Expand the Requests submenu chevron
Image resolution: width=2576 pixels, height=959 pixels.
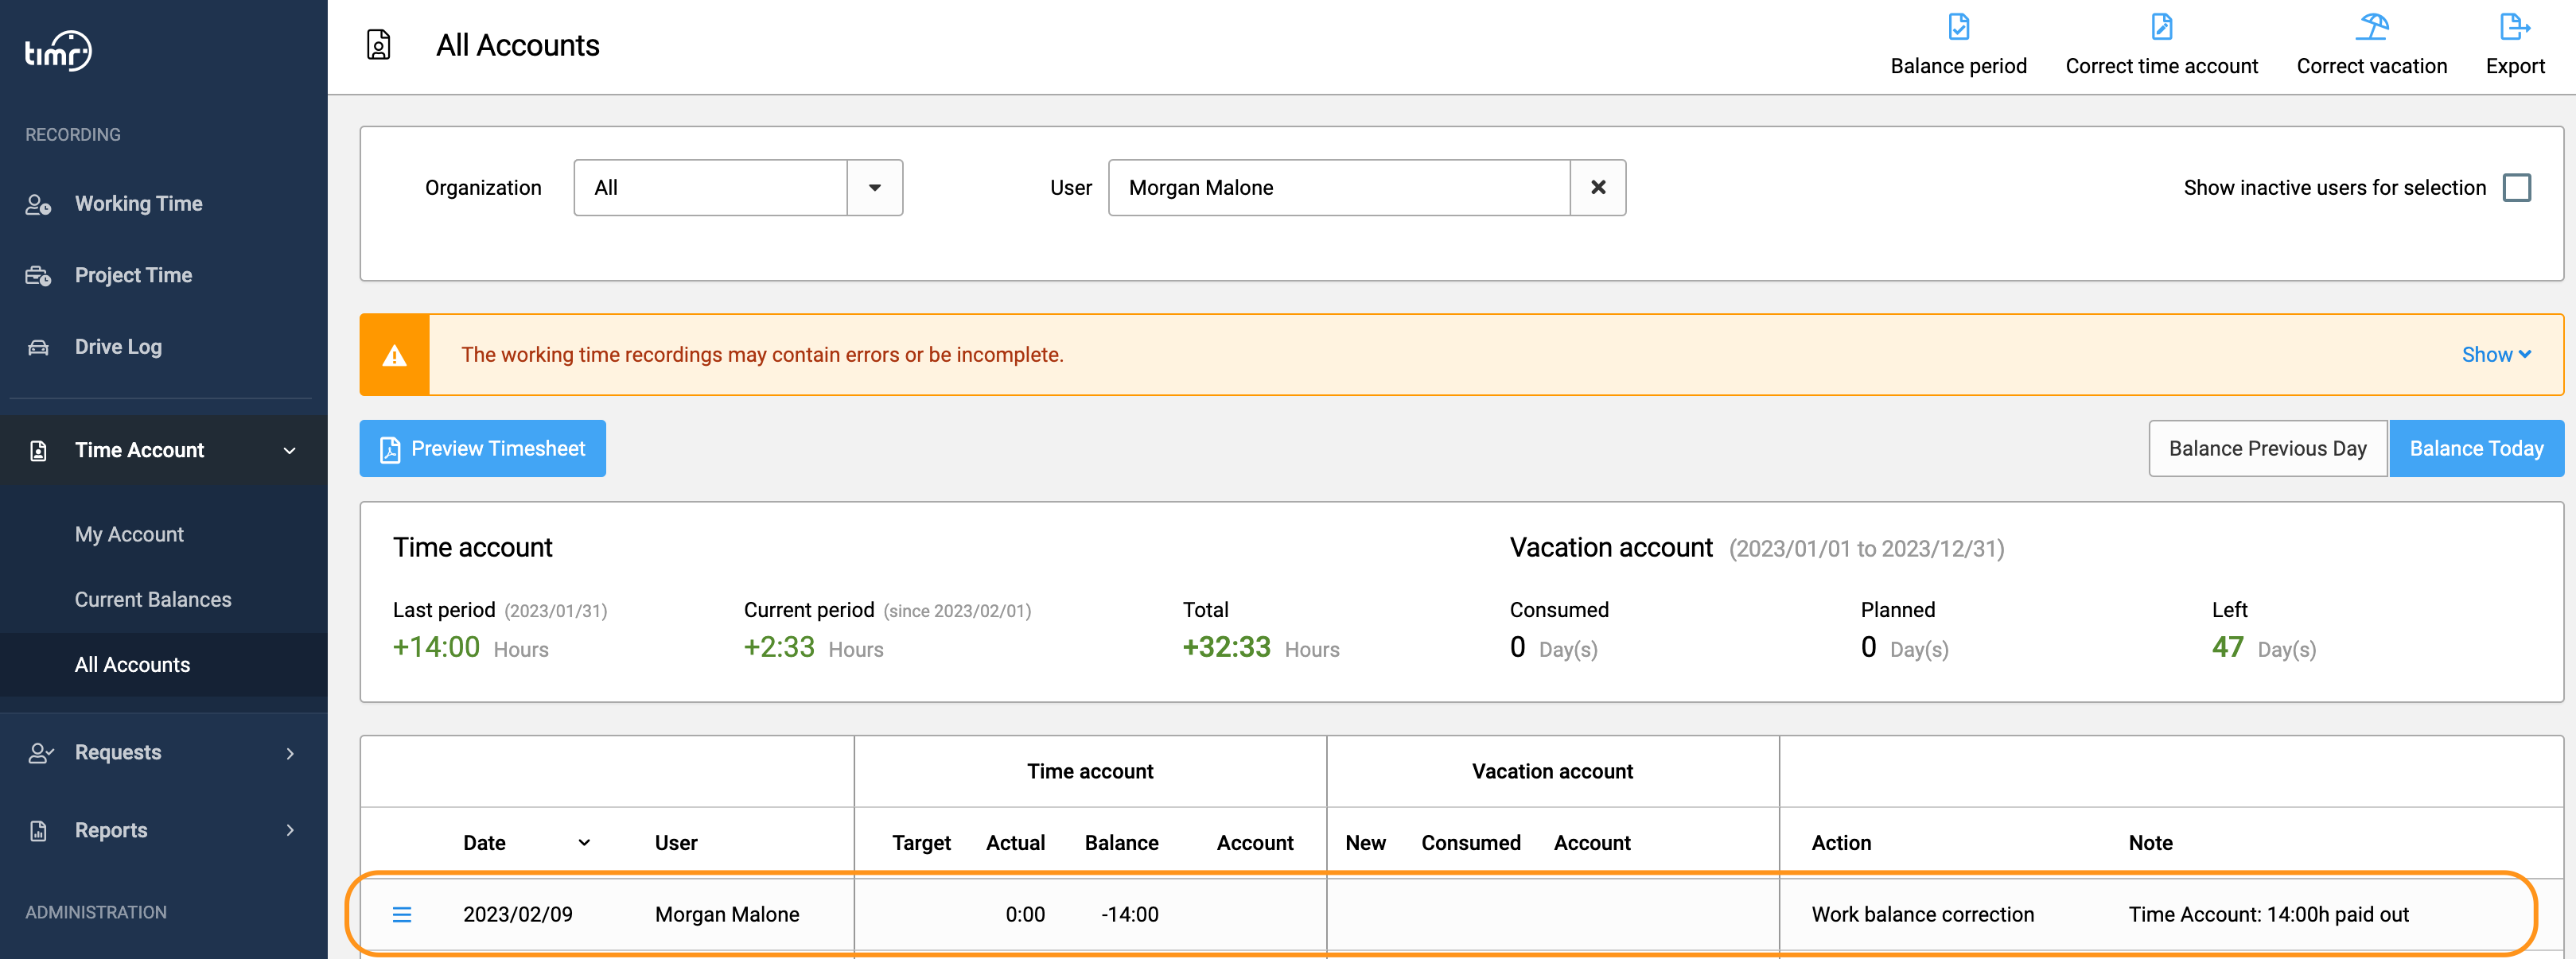pos(290,753)
